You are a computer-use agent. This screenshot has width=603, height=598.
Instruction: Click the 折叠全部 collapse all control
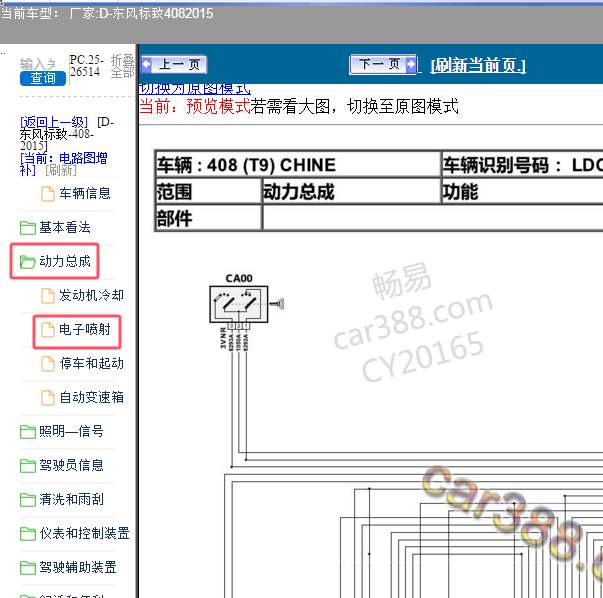[x=122, y=66]
